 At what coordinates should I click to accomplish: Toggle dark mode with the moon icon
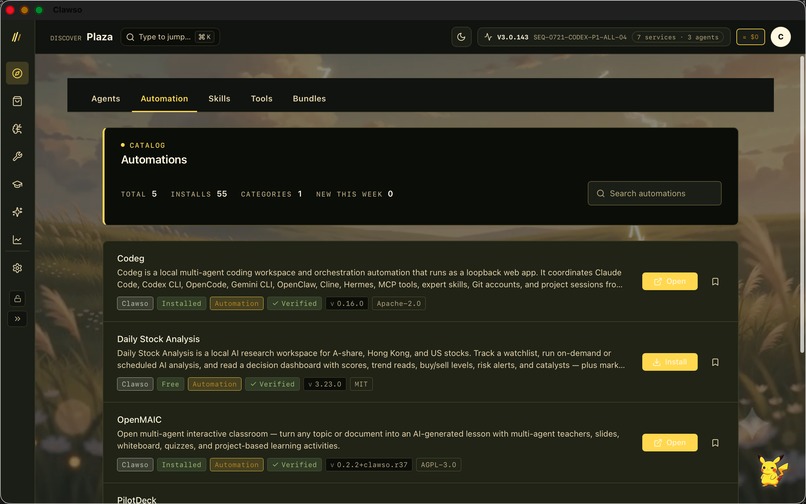[461, 37]
